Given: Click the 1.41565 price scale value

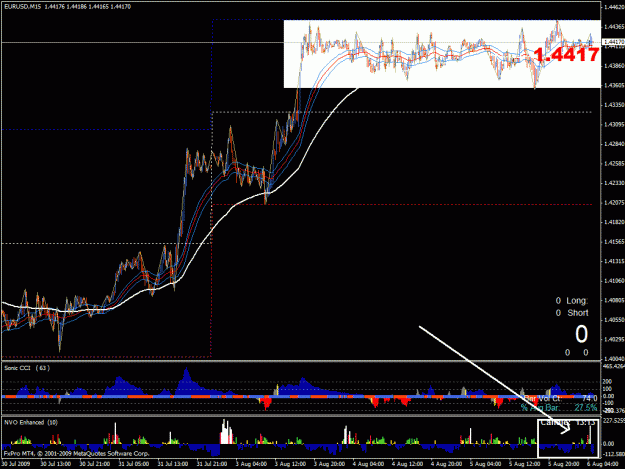Looking at the screenshot, I should [x=614, y=241].
